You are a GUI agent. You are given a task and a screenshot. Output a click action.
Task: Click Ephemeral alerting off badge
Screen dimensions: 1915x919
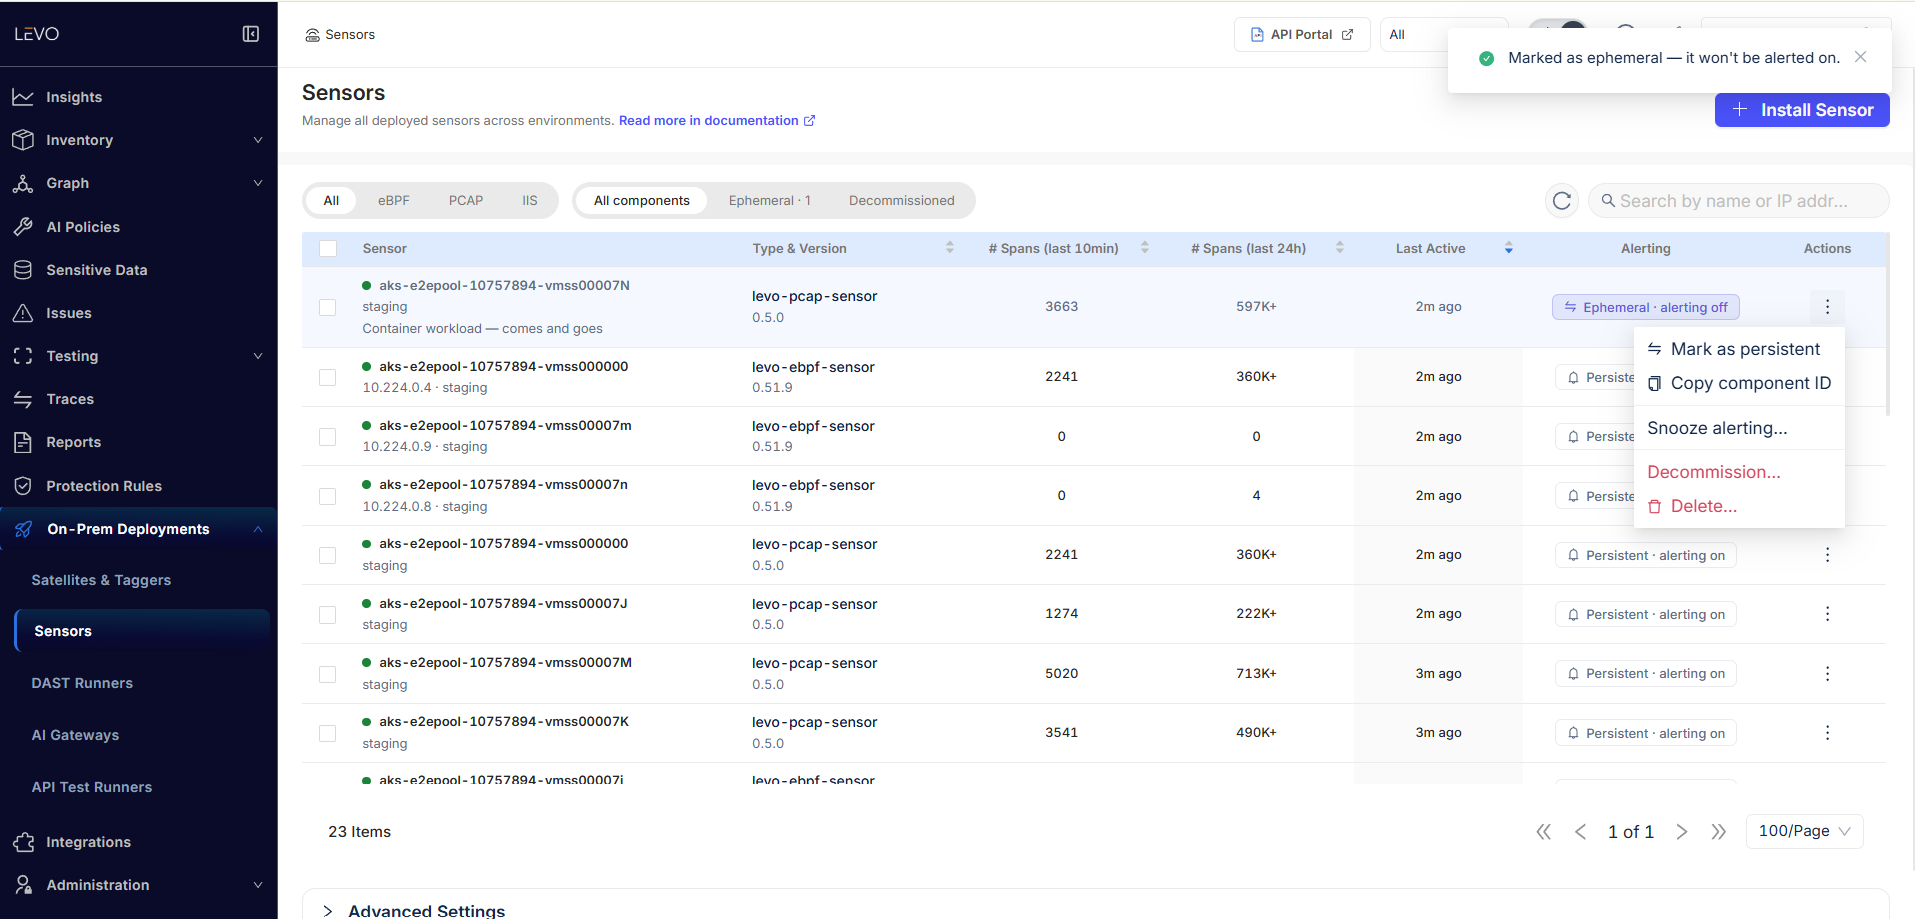(x=1646, y=307)
